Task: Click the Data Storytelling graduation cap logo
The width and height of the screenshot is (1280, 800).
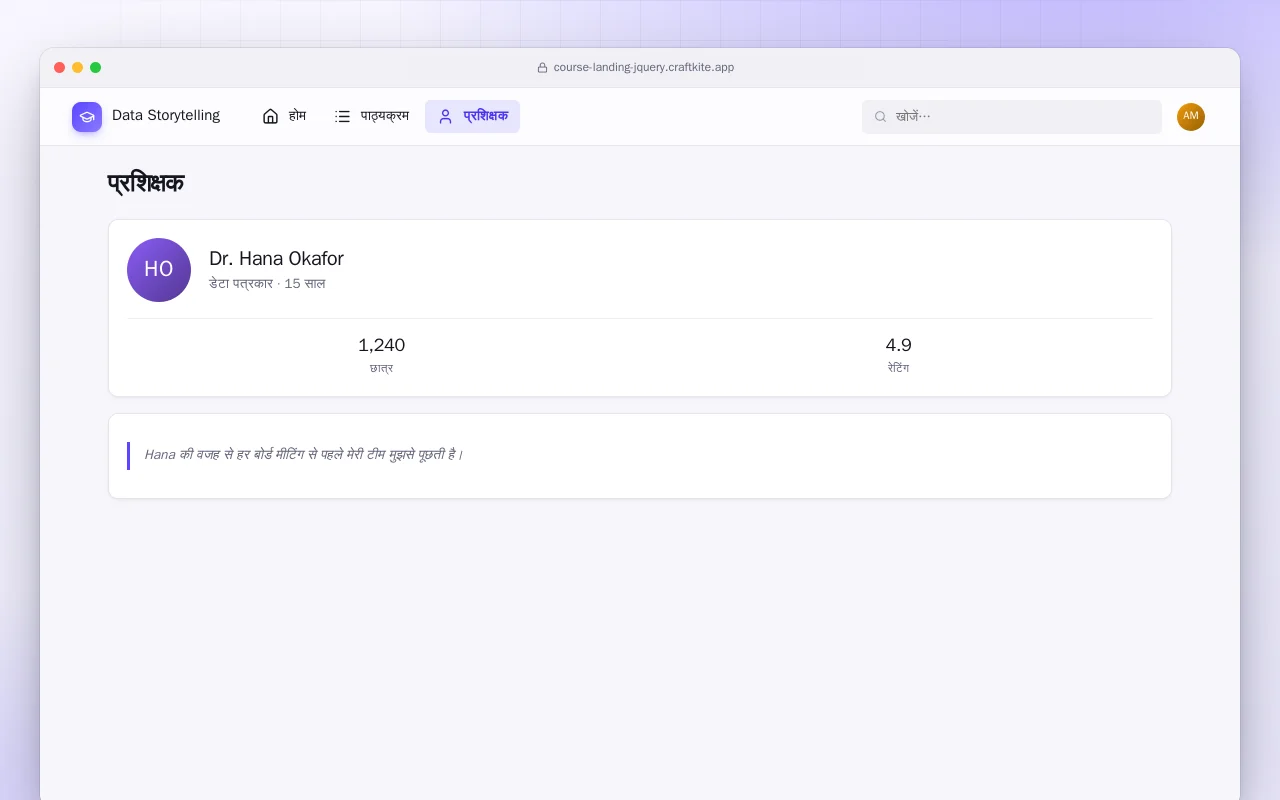Action: click(x=87, y=117)
